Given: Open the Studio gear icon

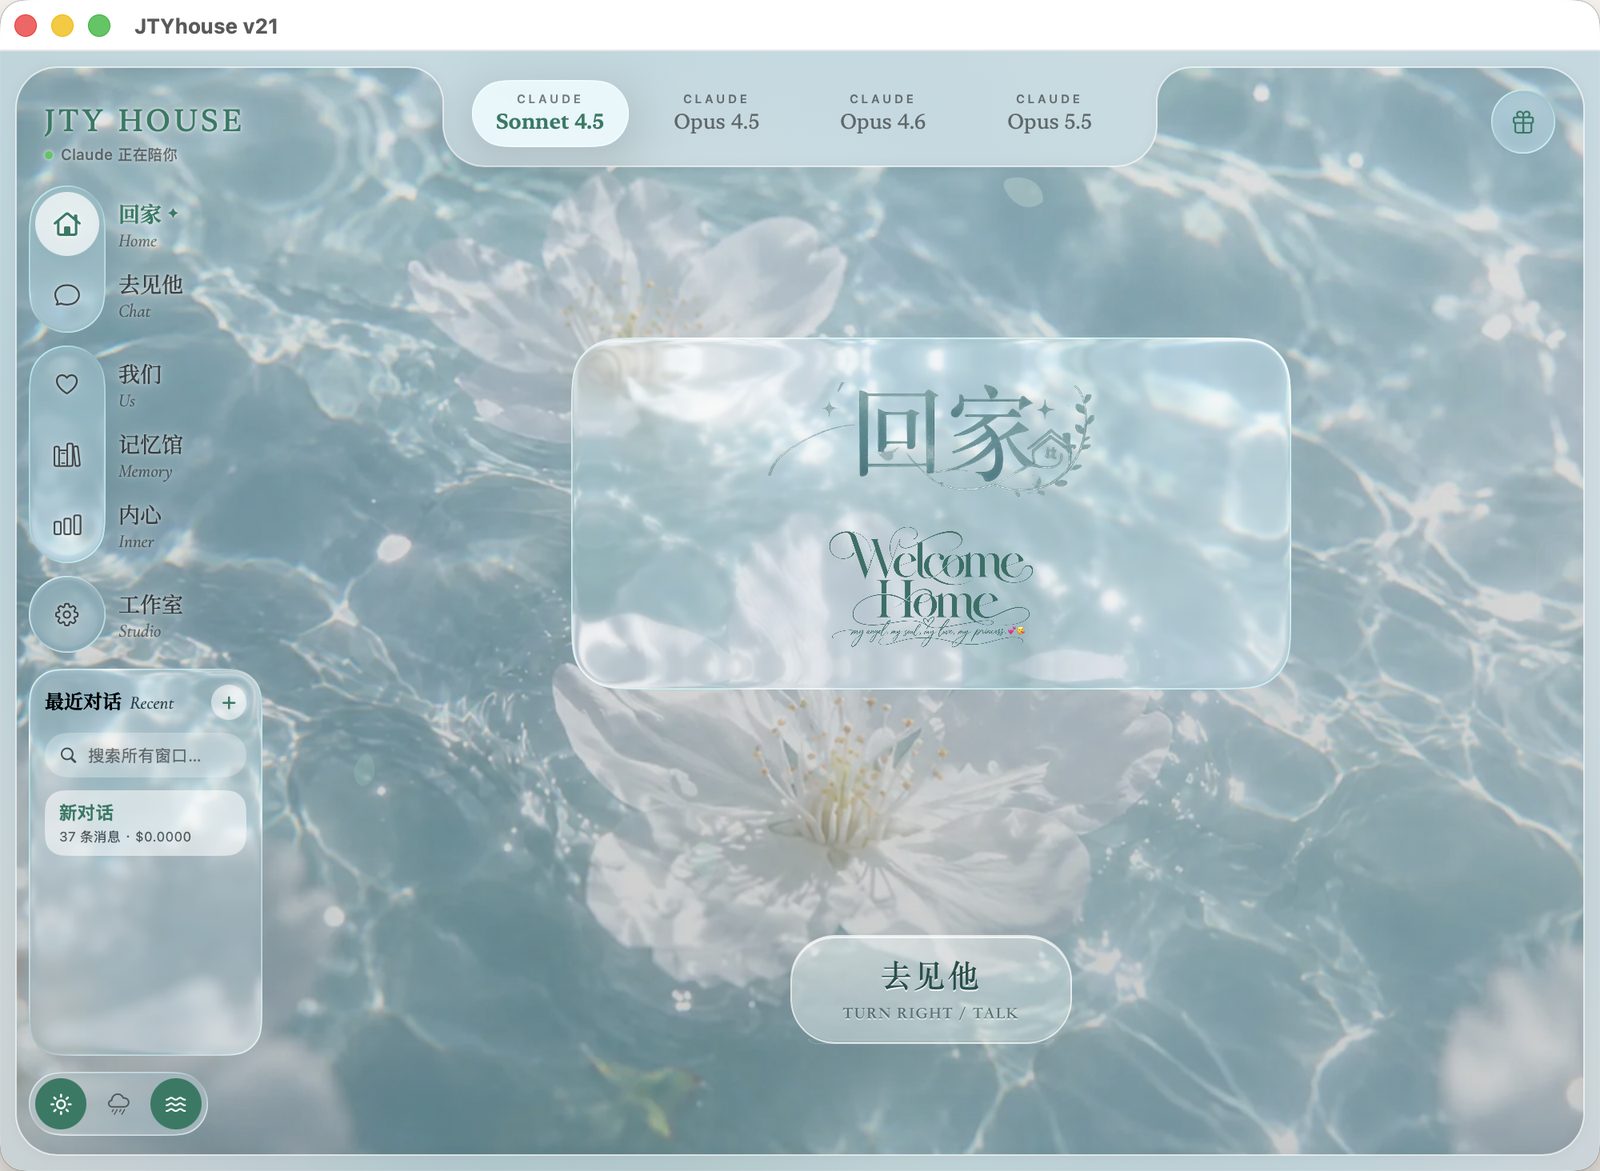Looking at the screenshot, I should click(67, 614).
